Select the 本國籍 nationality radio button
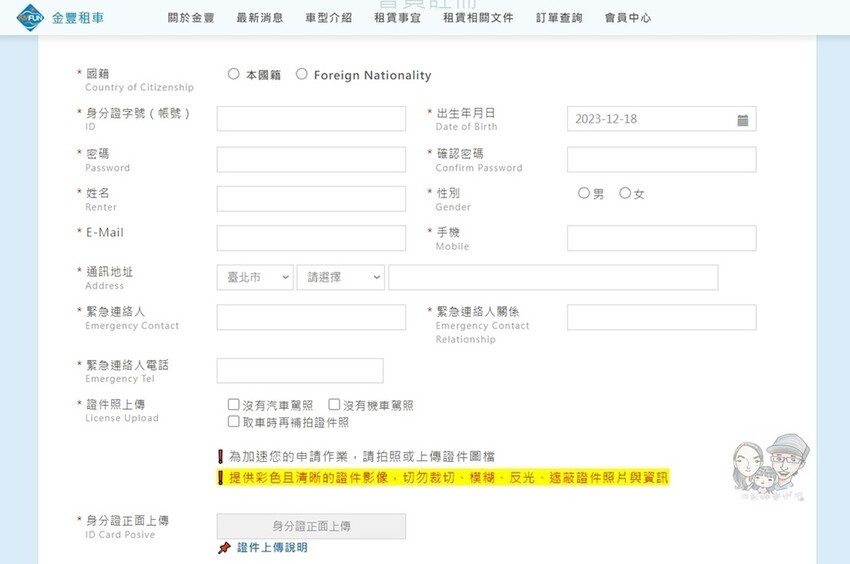The width and height of the screenshot is (850, 564). pyautogui.click(x=234, y=74)
